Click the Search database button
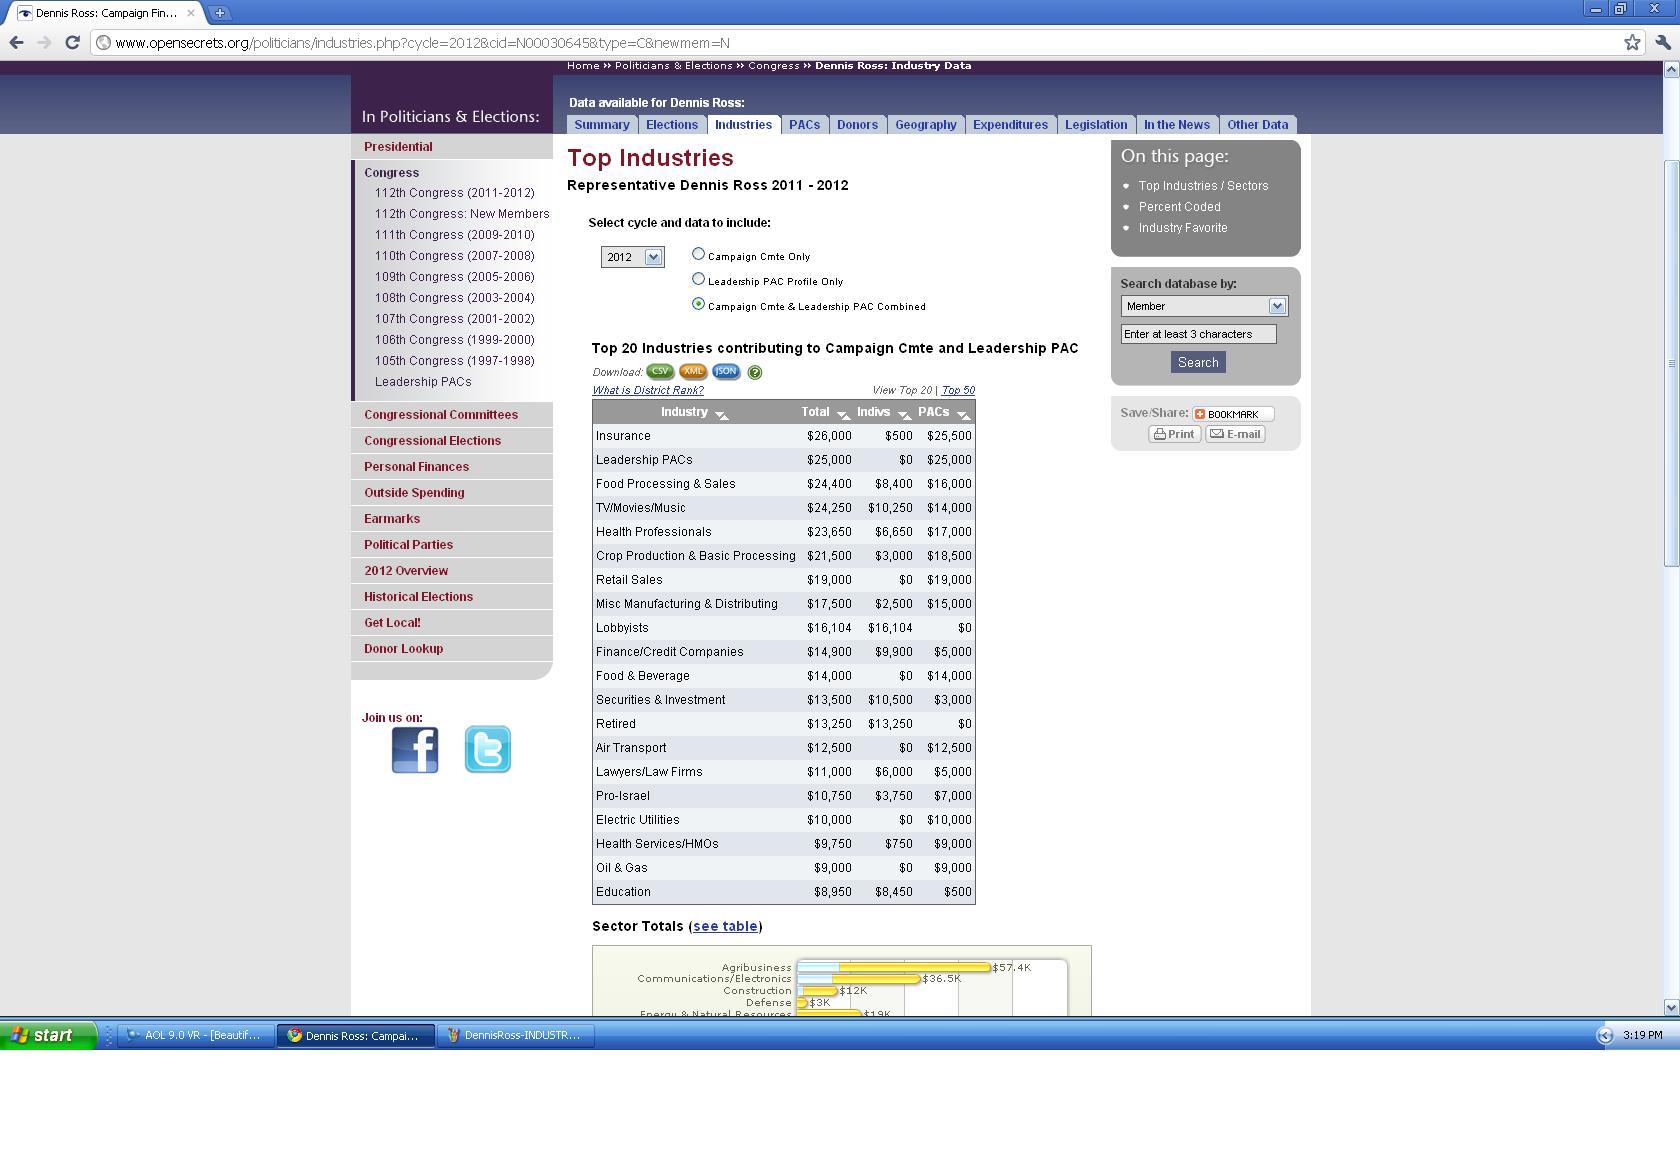 click(x=1198, y=362)
